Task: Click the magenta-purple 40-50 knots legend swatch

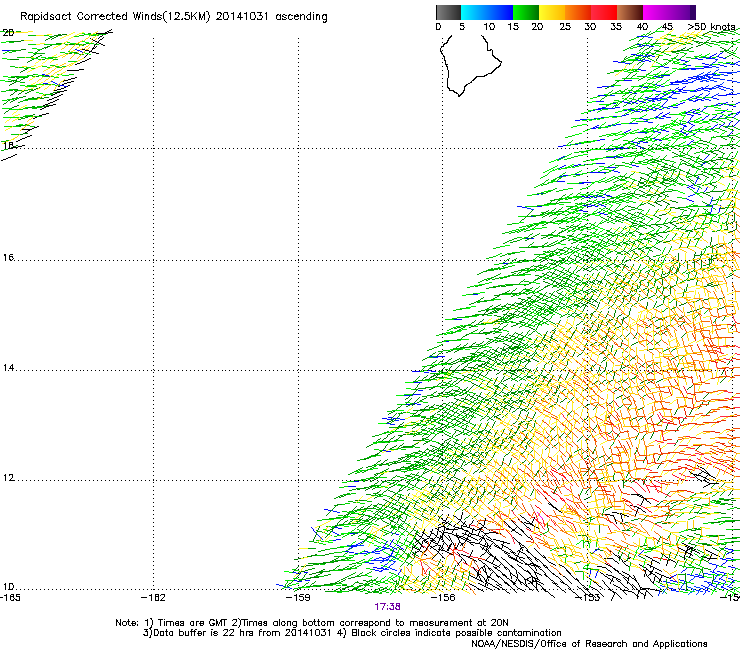Action: point(669,12)
